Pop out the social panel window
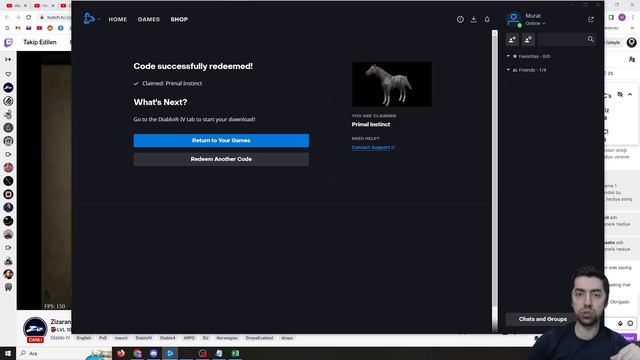This screenshot has height=360, width=640. pos(591,19)
